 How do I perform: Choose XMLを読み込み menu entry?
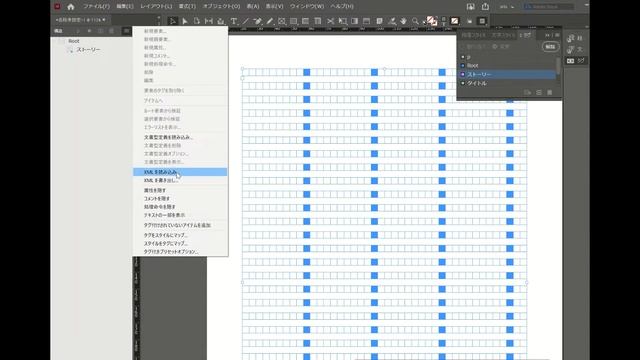(x=180, y=172)
